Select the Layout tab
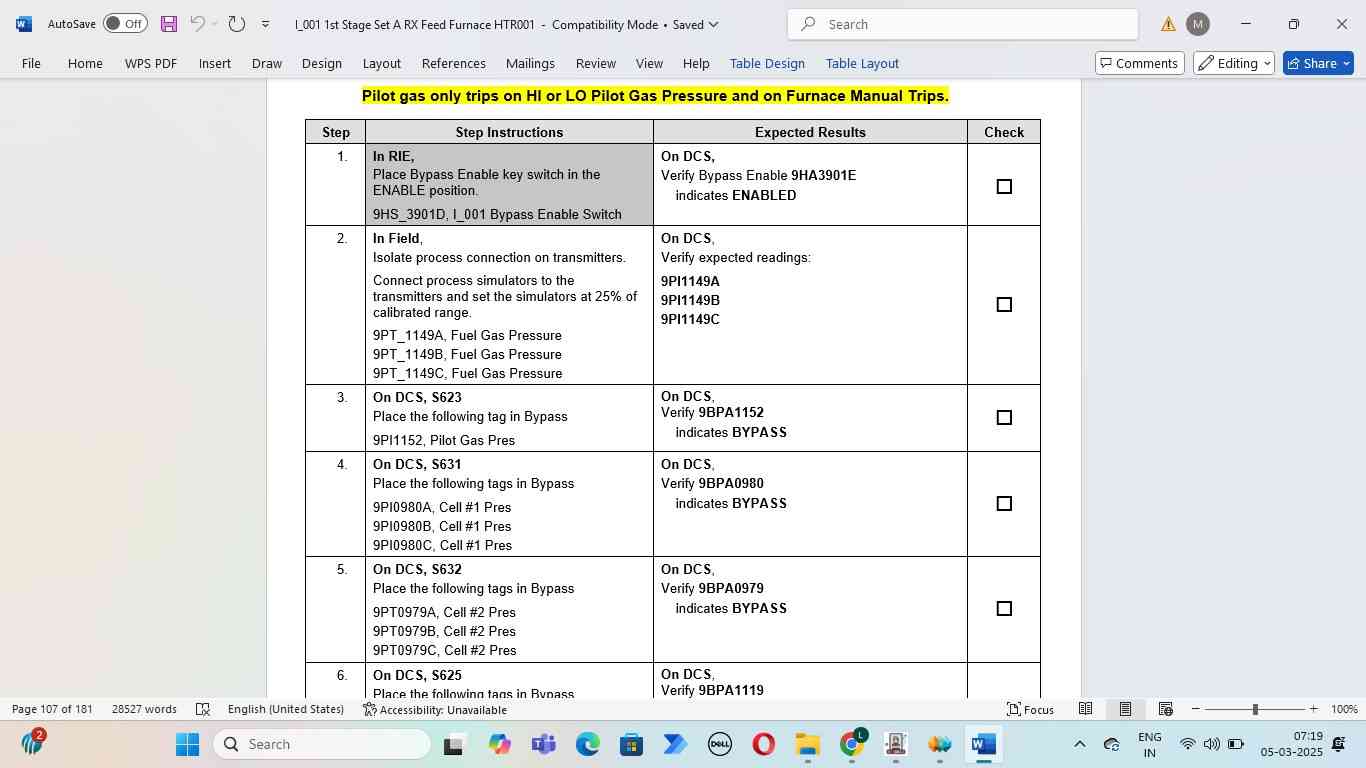Image resolution: width=1366 pixels, height=768 pixels. coord(382,63)
